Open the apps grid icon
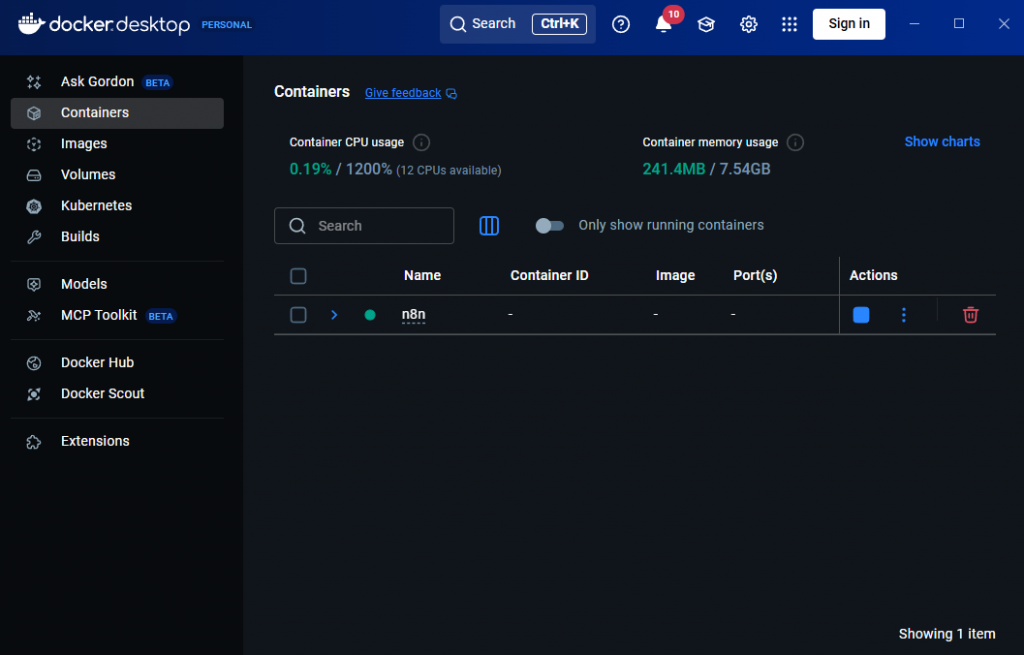 [x=790, y=24]
